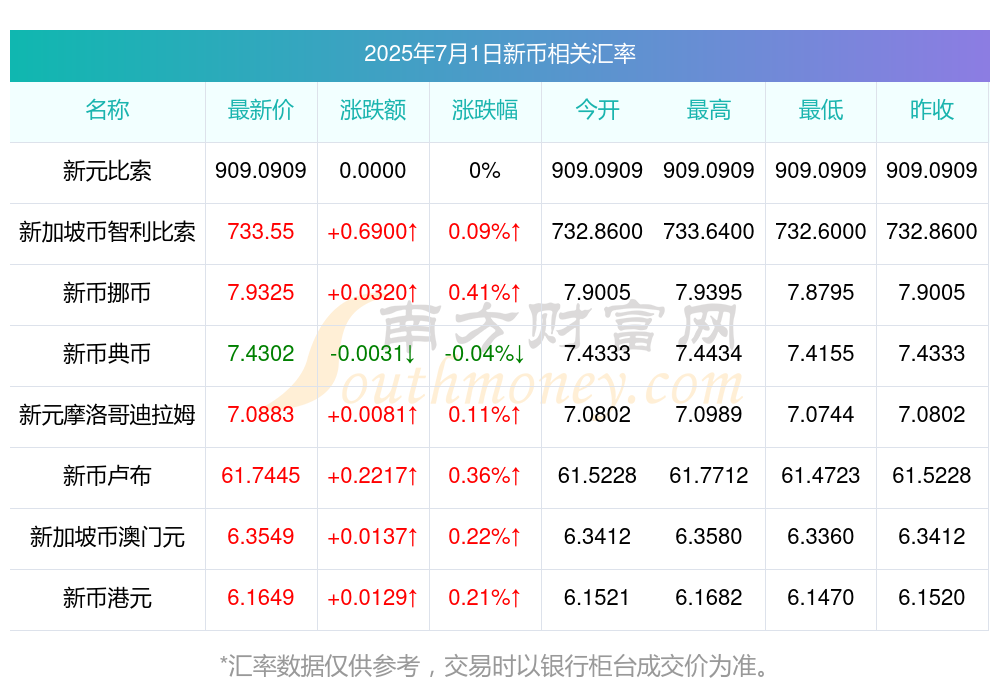Click the 新加坡币澳门元 row name
The height and width of the screenshot is (698, 1000).
(107, 537)
